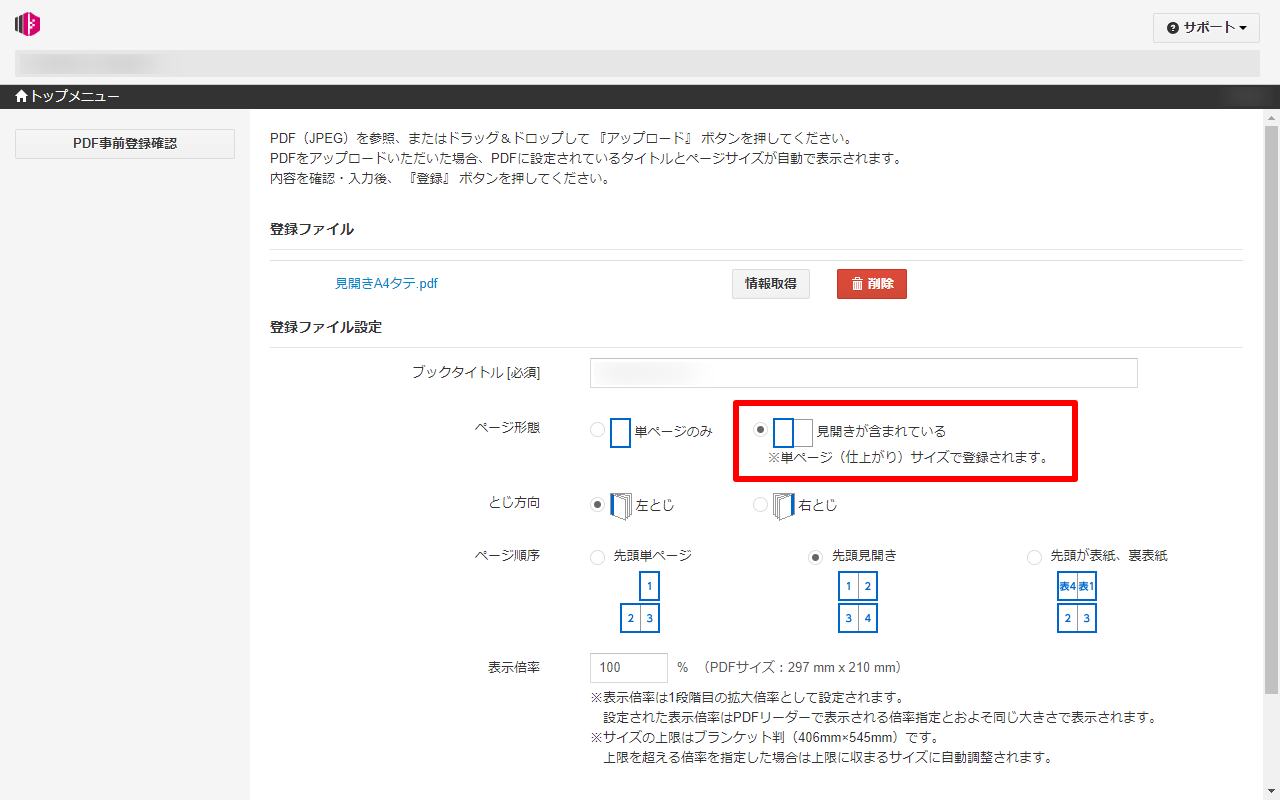Go to トップメニュー in navigation bar
Image resolution: width=1280 pixels, height=800 pixels.
[x=68, y=97]
